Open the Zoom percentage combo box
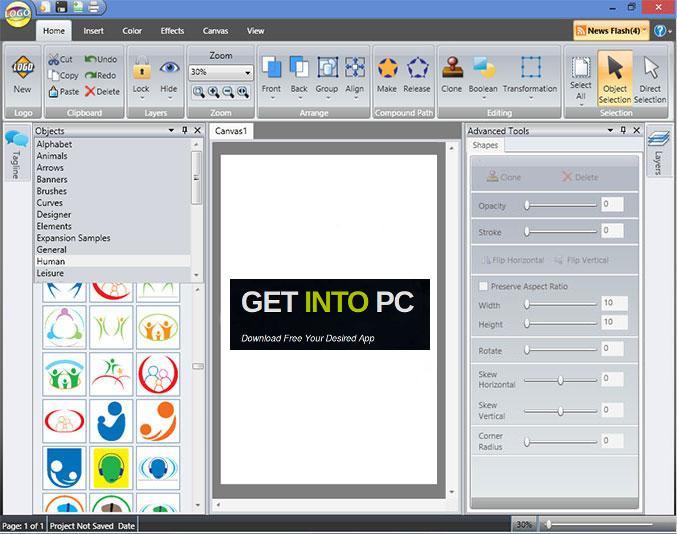 tap(221, 72)
